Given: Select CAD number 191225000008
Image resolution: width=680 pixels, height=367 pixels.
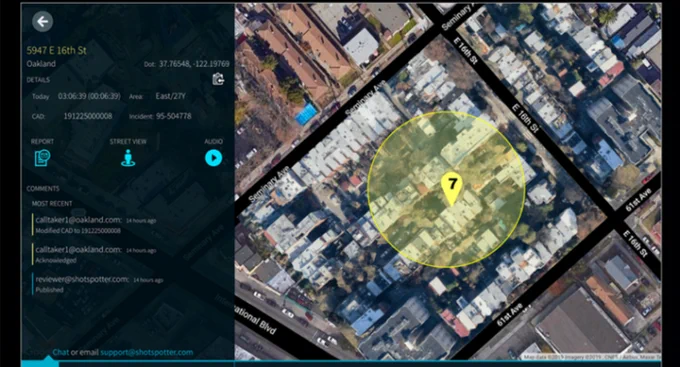Looking at the screenshot, I should (88, 116).
